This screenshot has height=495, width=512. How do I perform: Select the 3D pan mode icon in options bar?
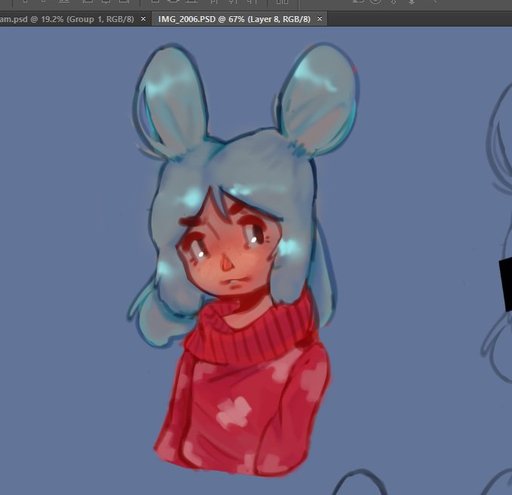tap(394, 1)
